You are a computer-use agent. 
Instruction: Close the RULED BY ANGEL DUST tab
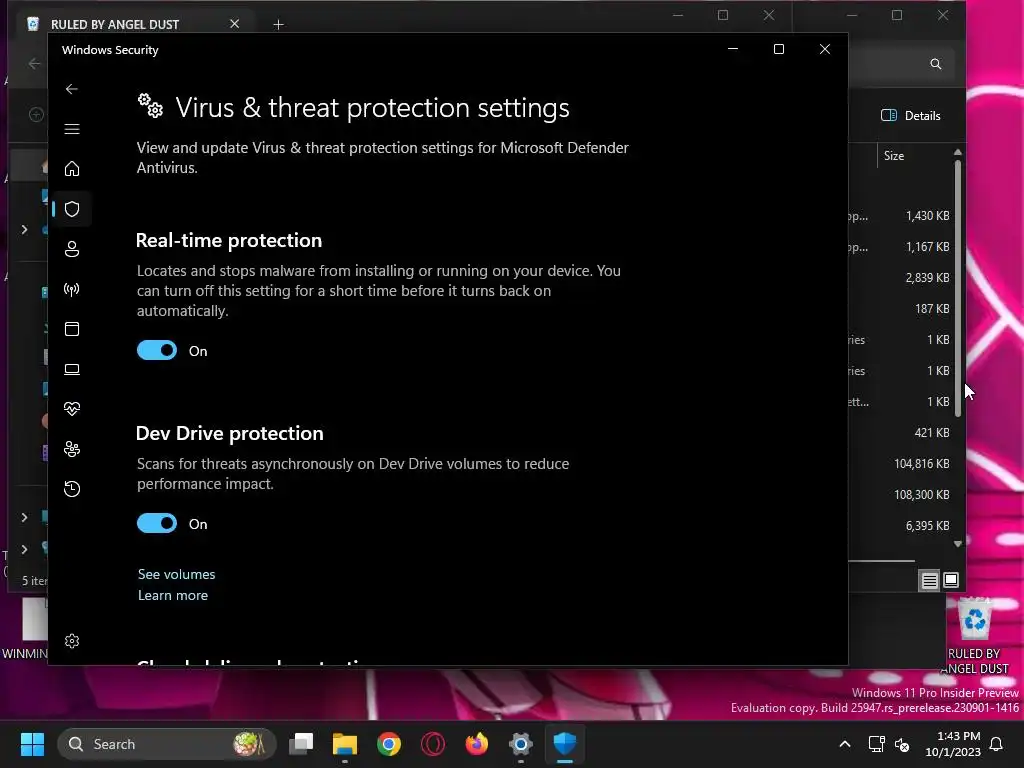(234, 24)
